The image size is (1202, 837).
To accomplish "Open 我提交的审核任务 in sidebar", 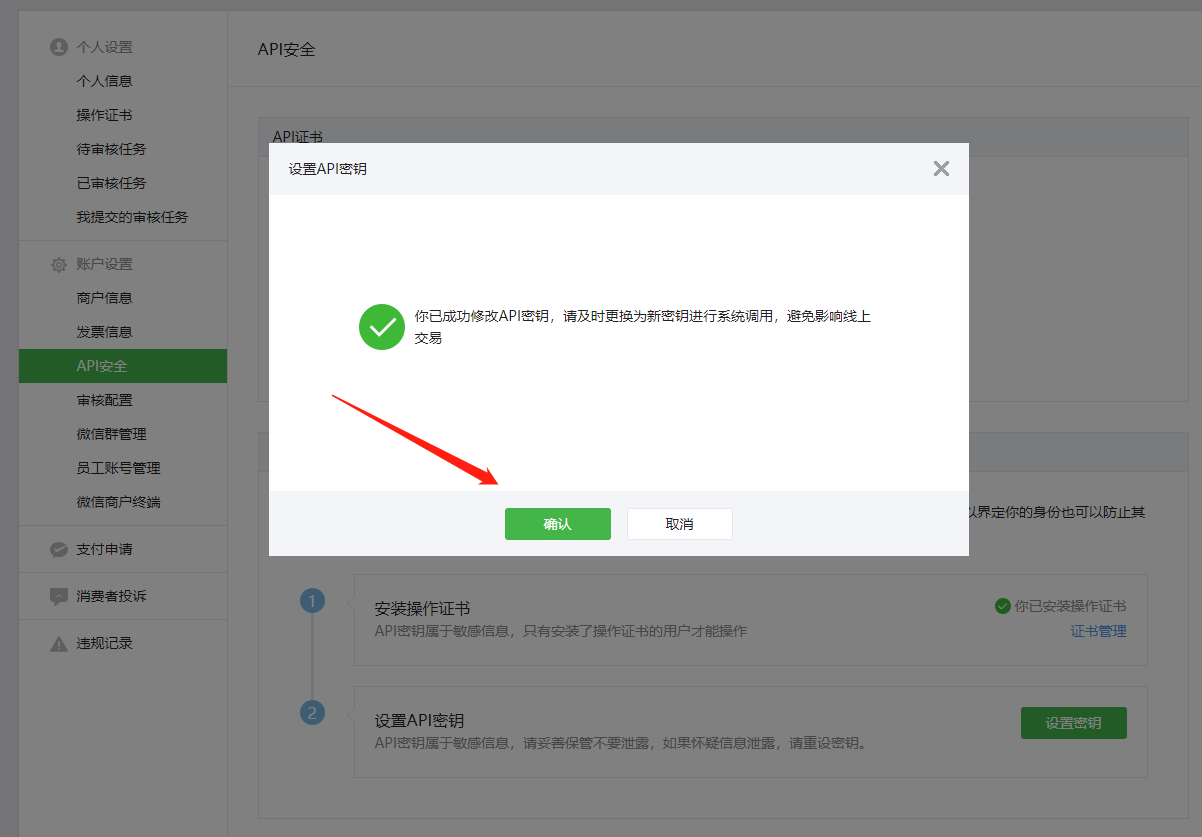I will click(x=133, y=217).
